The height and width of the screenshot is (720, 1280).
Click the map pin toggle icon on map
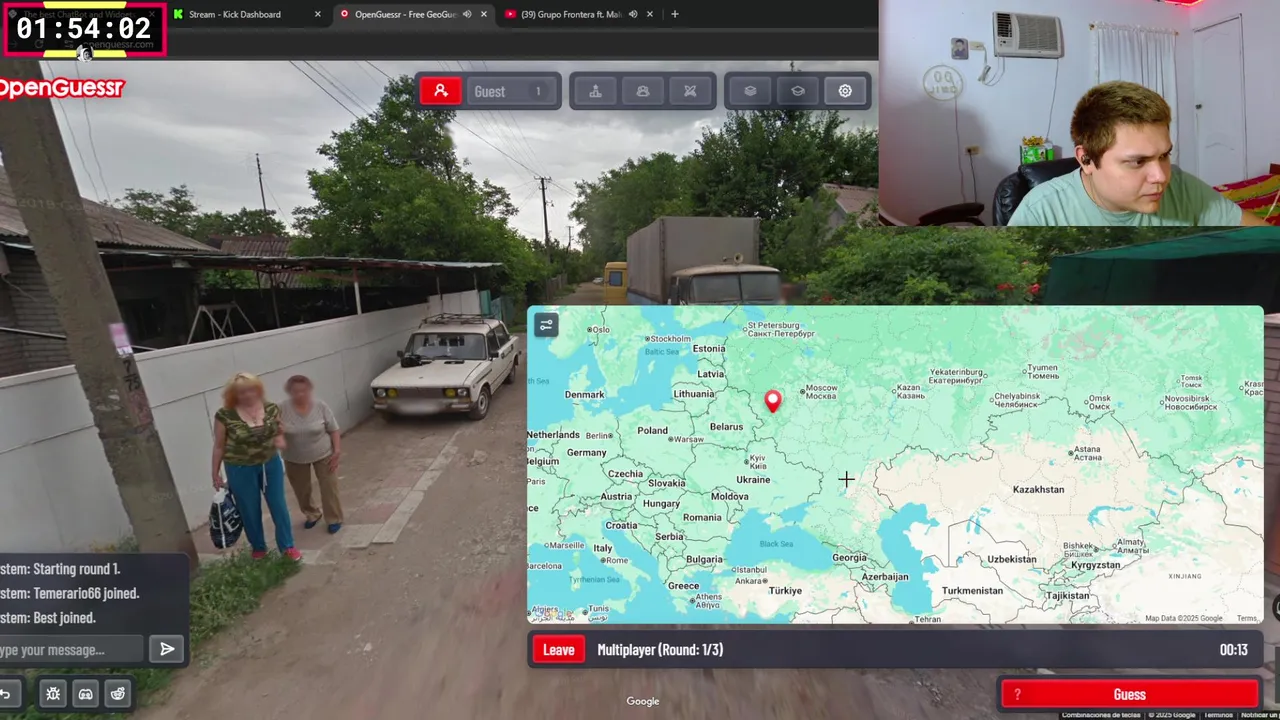point(546,325)
